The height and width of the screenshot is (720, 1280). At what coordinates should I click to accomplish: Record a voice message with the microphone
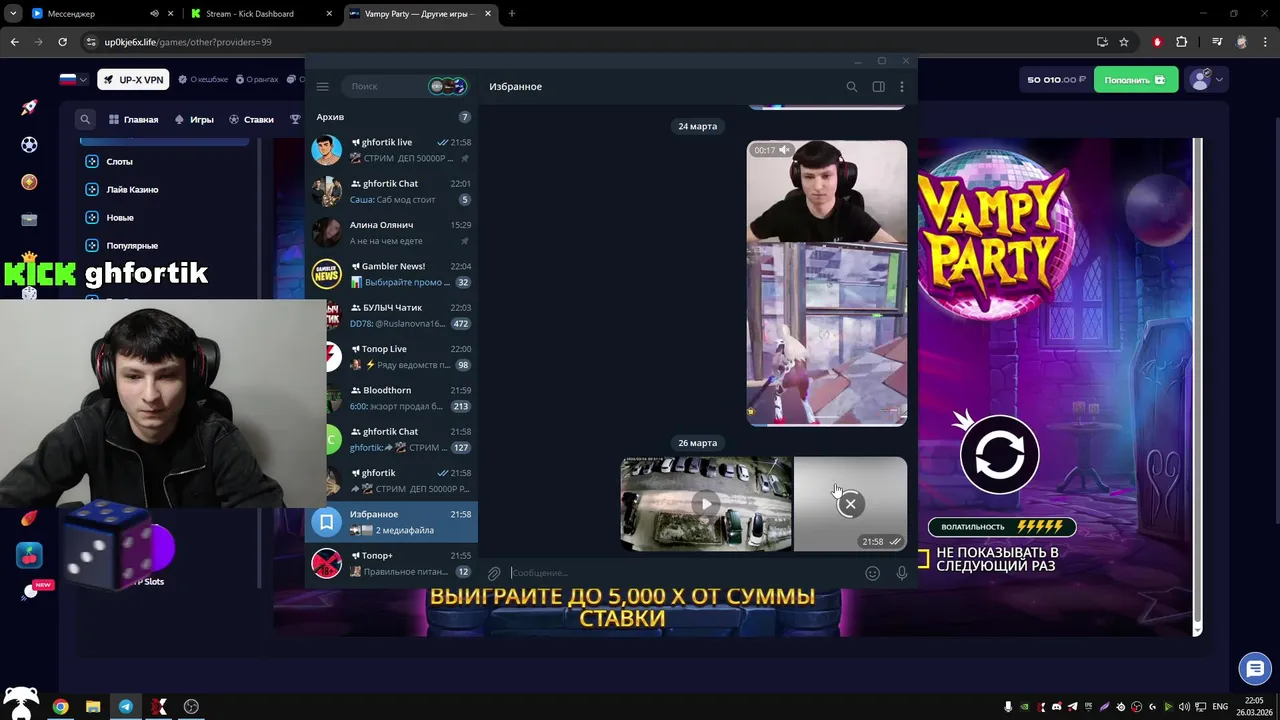pyautogui.click(x=901, y=573)
